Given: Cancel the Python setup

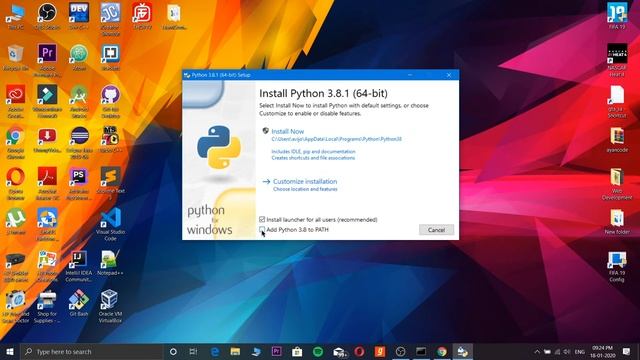Looking at the screenshot, I should 436,230.
